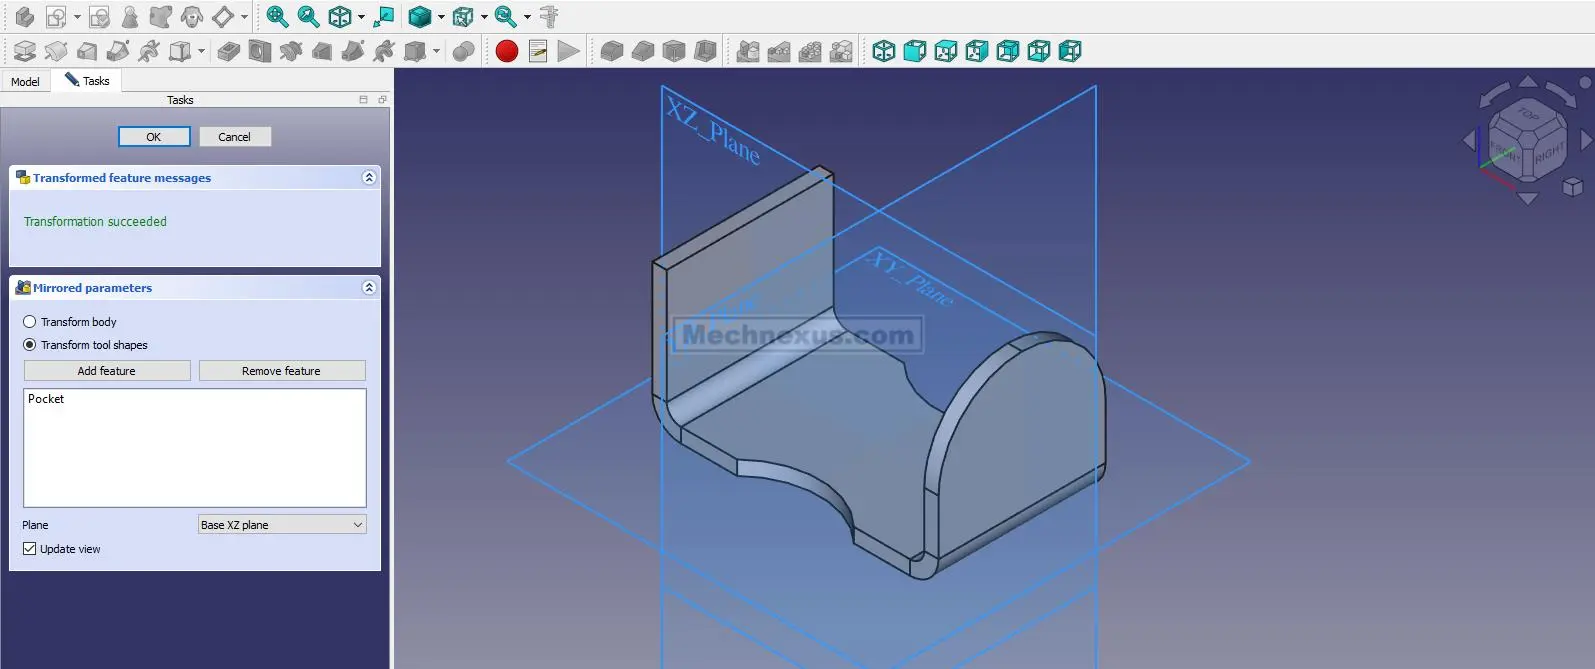Click the Execute macro play icon
Screen dimensions: 1595x669
(x=568, y=51)
